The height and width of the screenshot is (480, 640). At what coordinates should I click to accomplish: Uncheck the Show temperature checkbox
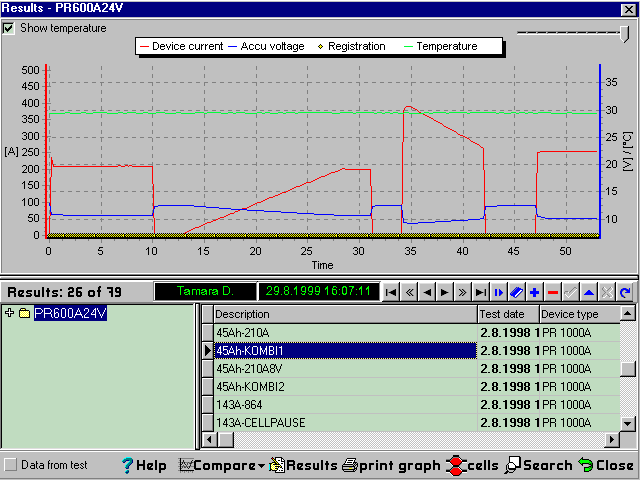(9, 28)
